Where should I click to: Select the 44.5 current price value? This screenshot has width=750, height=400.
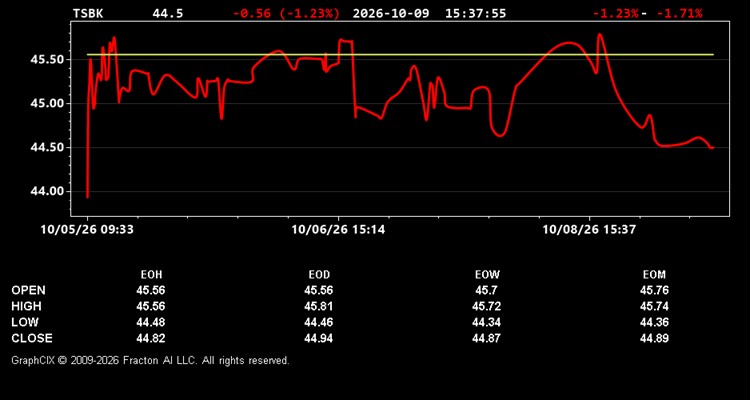(167, 13)
